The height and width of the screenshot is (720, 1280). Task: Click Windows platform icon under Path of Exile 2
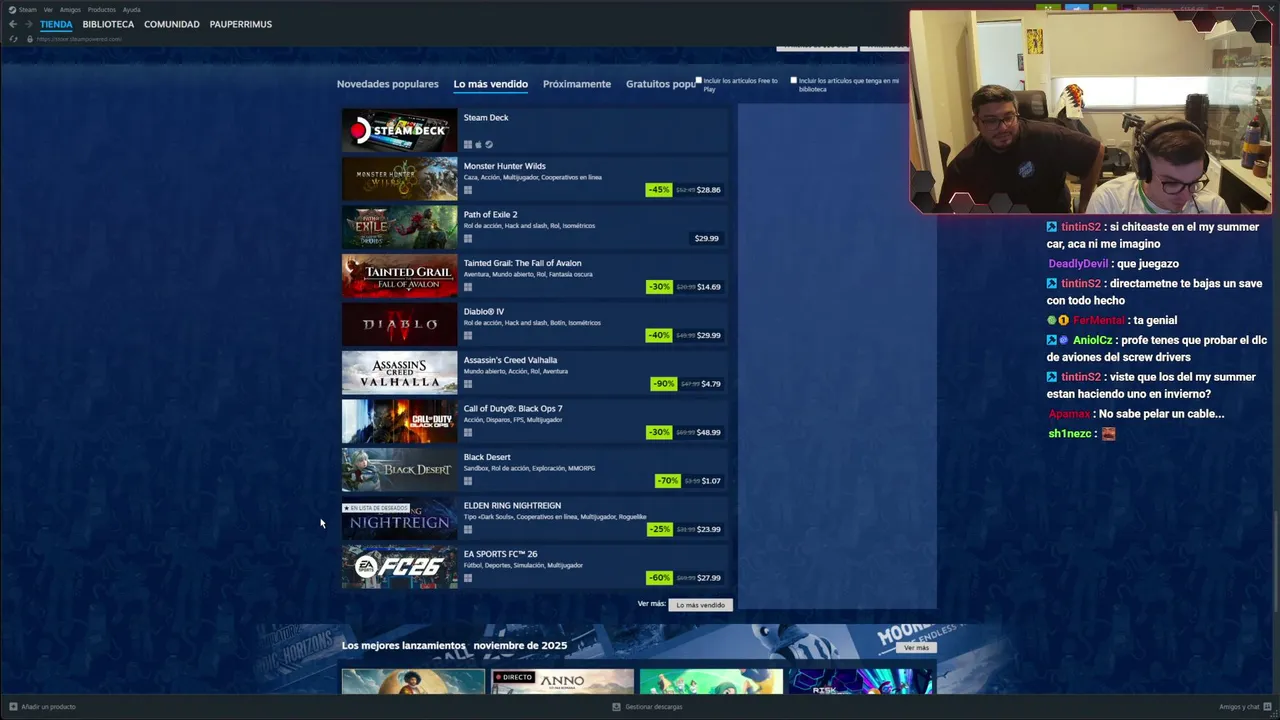pos(467,239)
